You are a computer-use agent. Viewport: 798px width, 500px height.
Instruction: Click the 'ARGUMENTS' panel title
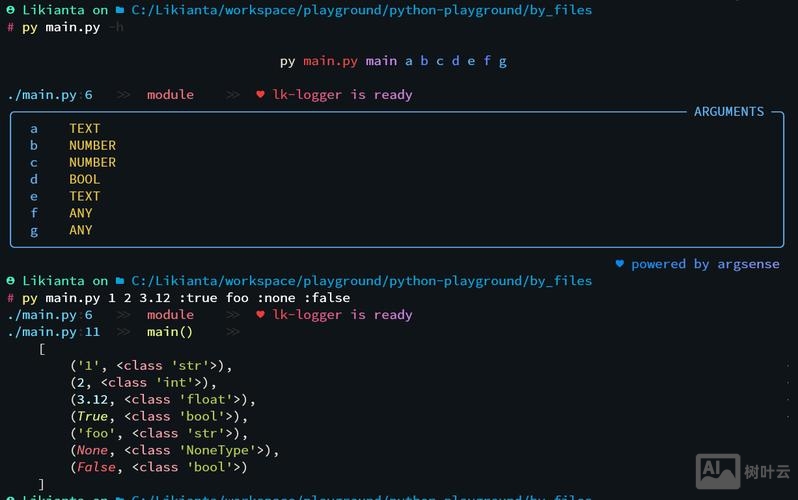[x=729, y=112]
